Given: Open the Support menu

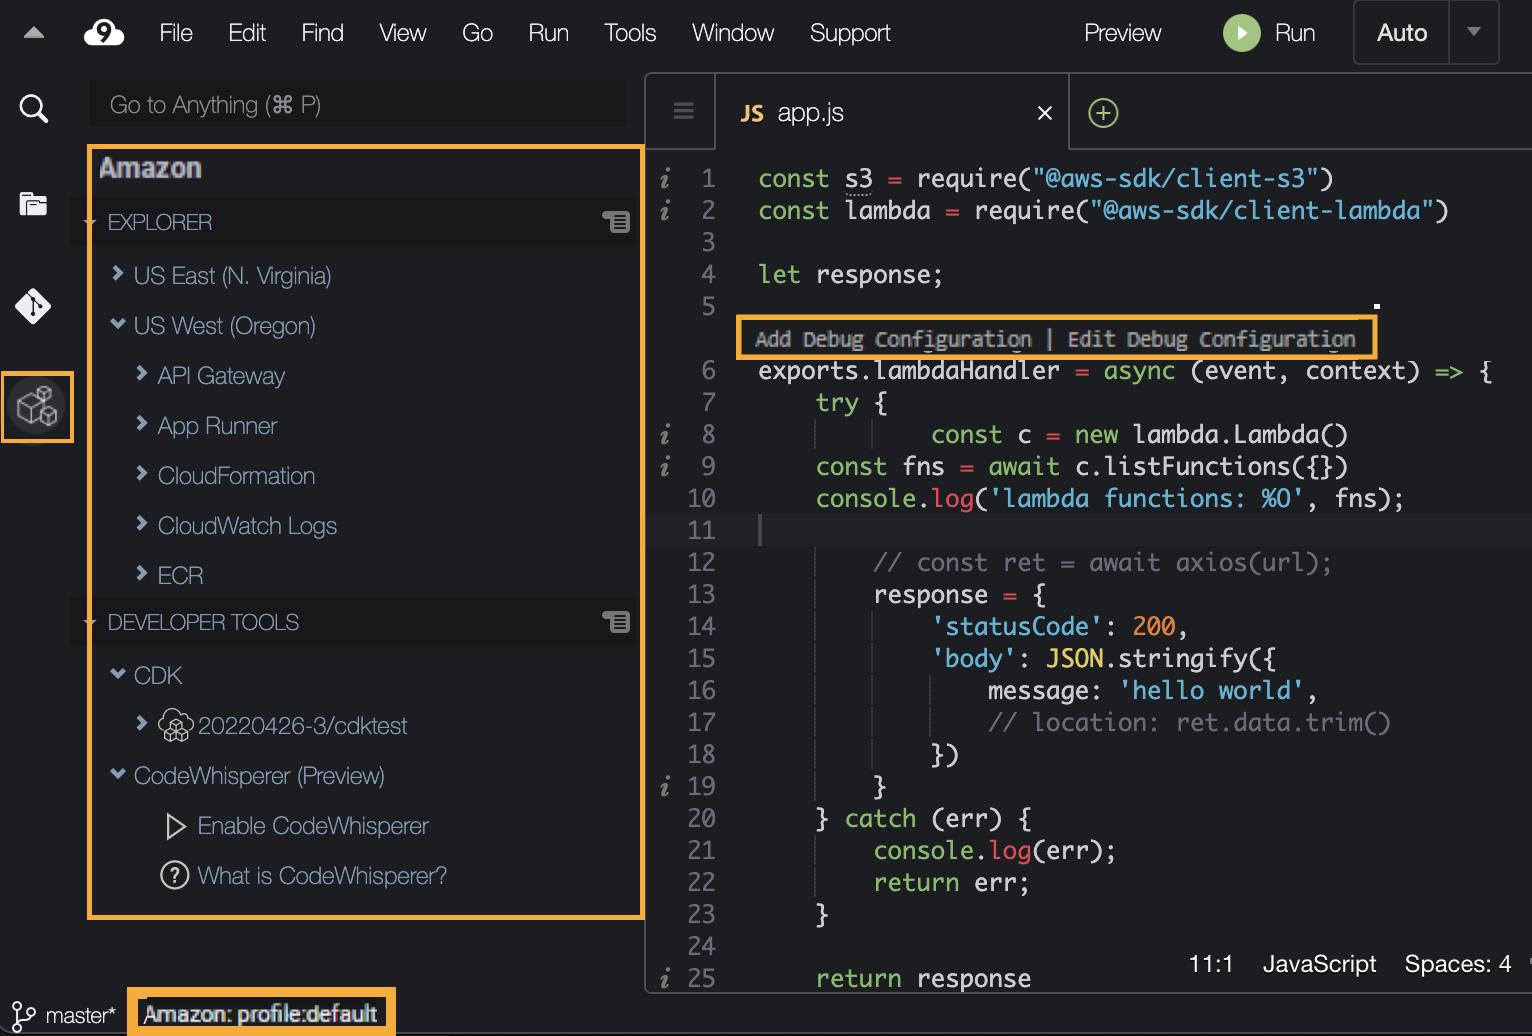Looking at the screenshot, I should point(850,33).
